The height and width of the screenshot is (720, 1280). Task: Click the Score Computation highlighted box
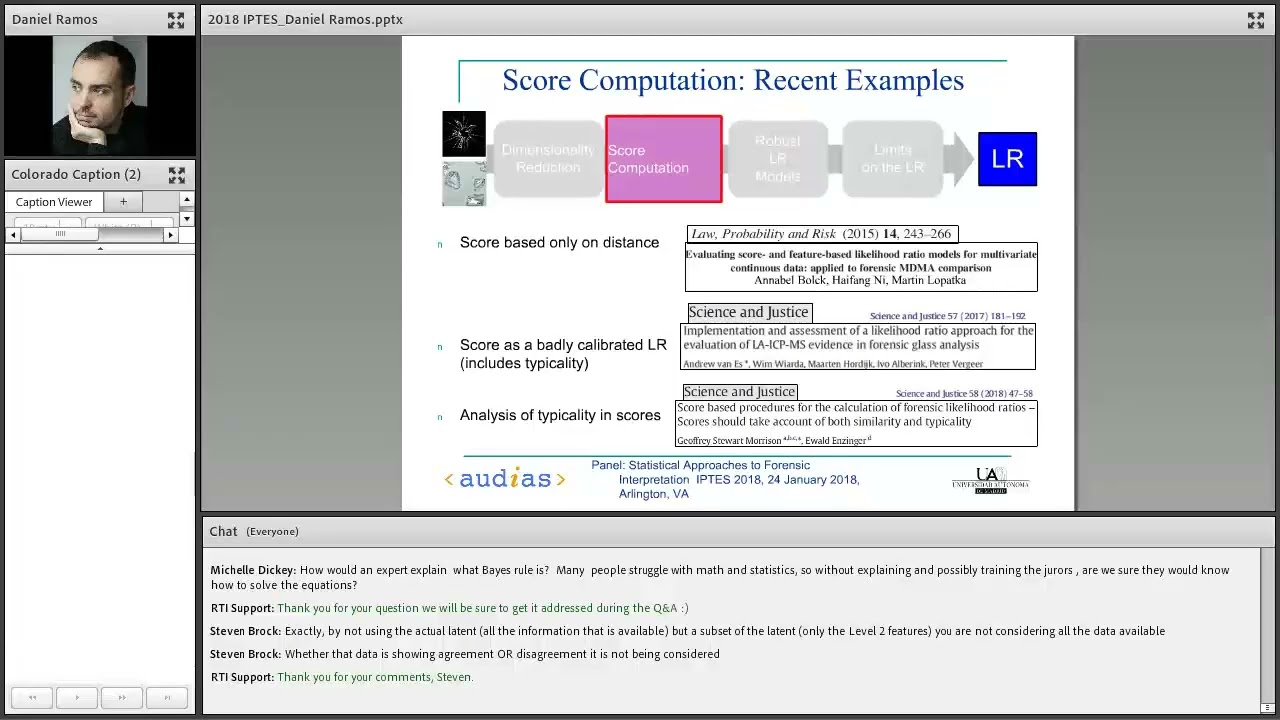point(664,159)
